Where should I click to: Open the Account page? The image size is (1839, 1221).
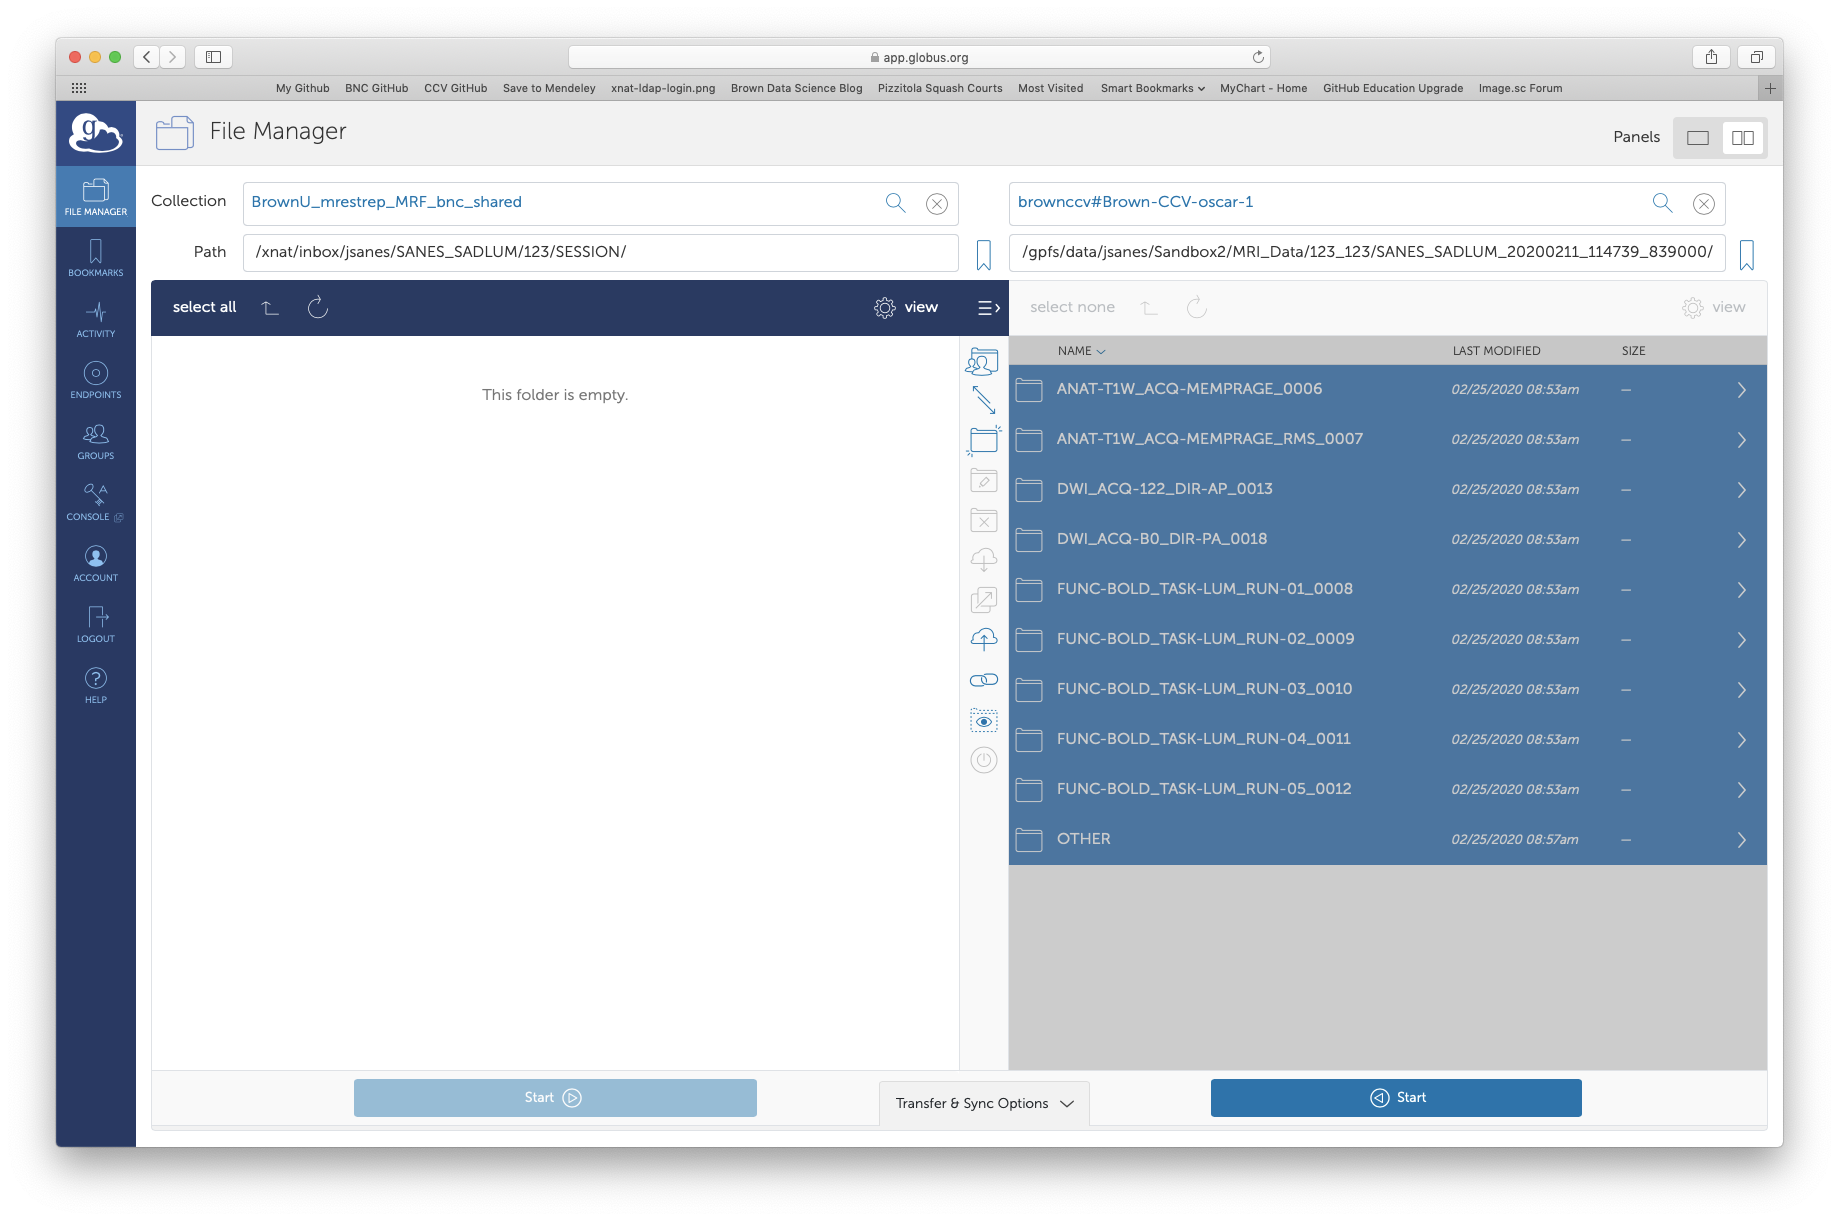96,563
